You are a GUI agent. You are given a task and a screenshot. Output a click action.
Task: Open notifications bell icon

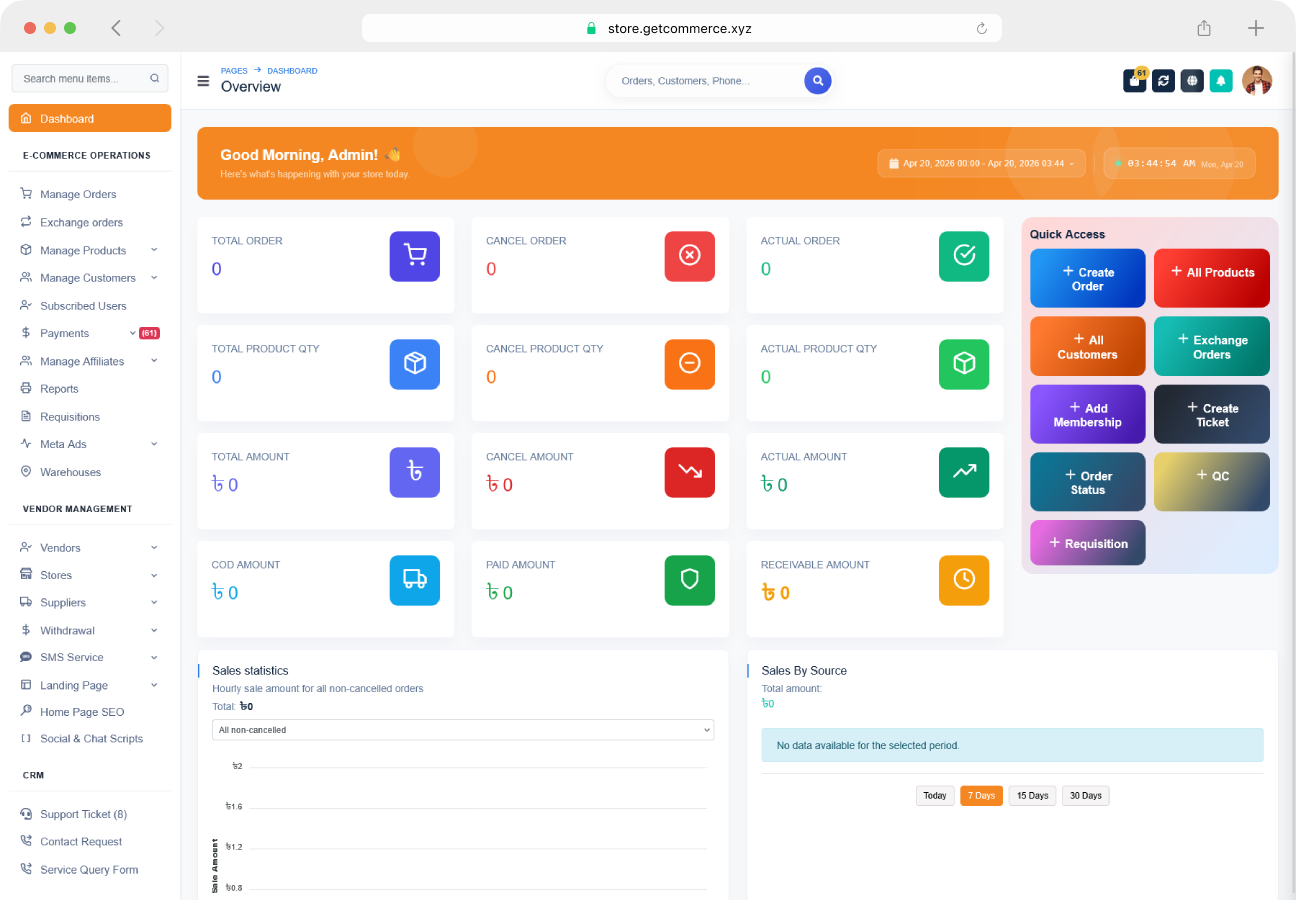tap(1221, 81)
